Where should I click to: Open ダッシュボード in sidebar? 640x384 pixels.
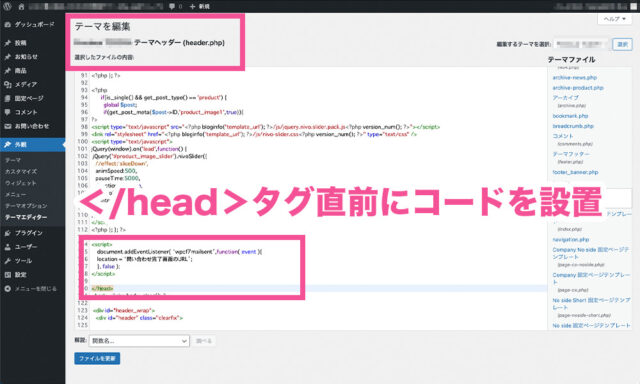click(x=33, y=24)
